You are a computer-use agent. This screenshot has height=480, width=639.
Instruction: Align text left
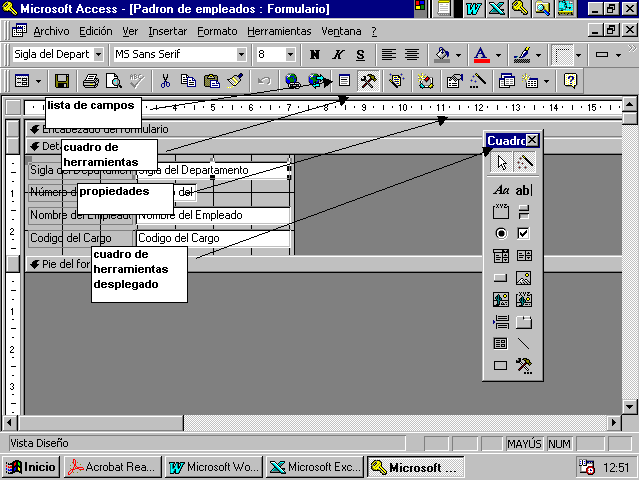pyautogui.click(x=389, y=55)
